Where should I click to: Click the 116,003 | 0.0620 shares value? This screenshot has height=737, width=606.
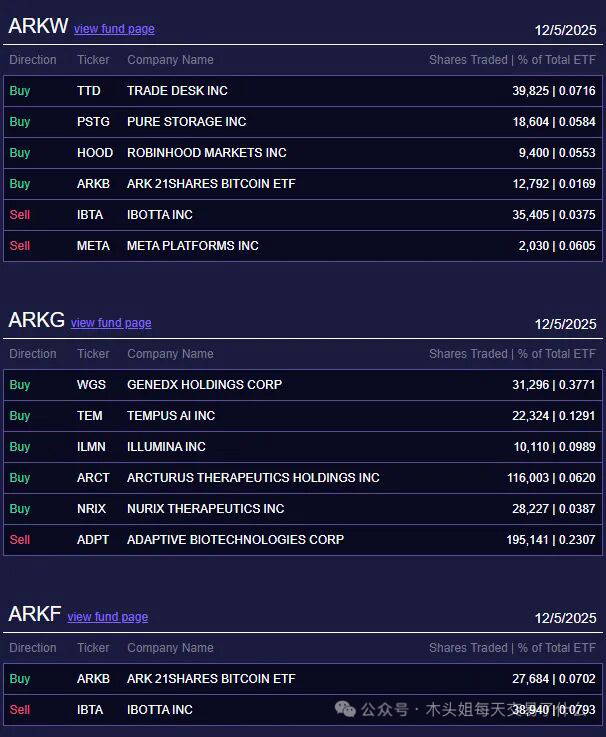(x=551, y=478)
